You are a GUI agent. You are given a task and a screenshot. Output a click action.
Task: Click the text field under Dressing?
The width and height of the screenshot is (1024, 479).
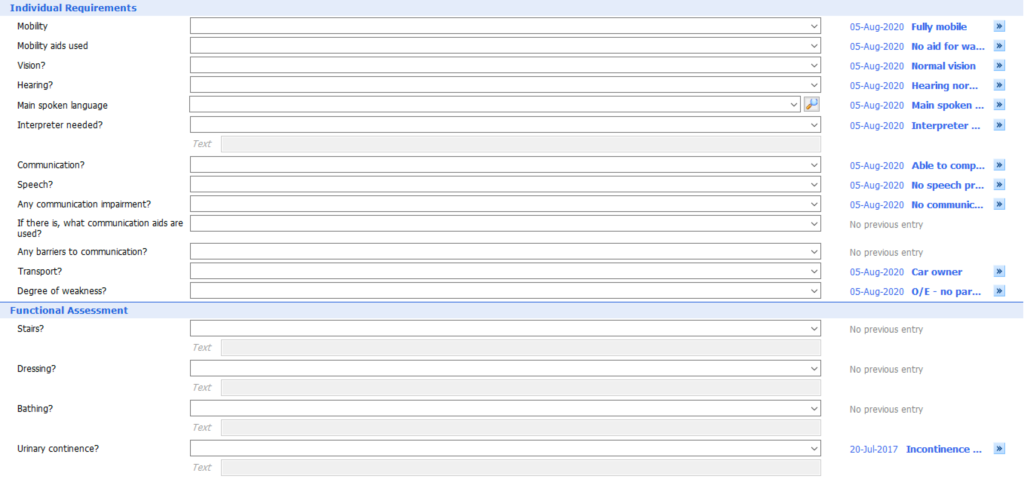(520, 388)
